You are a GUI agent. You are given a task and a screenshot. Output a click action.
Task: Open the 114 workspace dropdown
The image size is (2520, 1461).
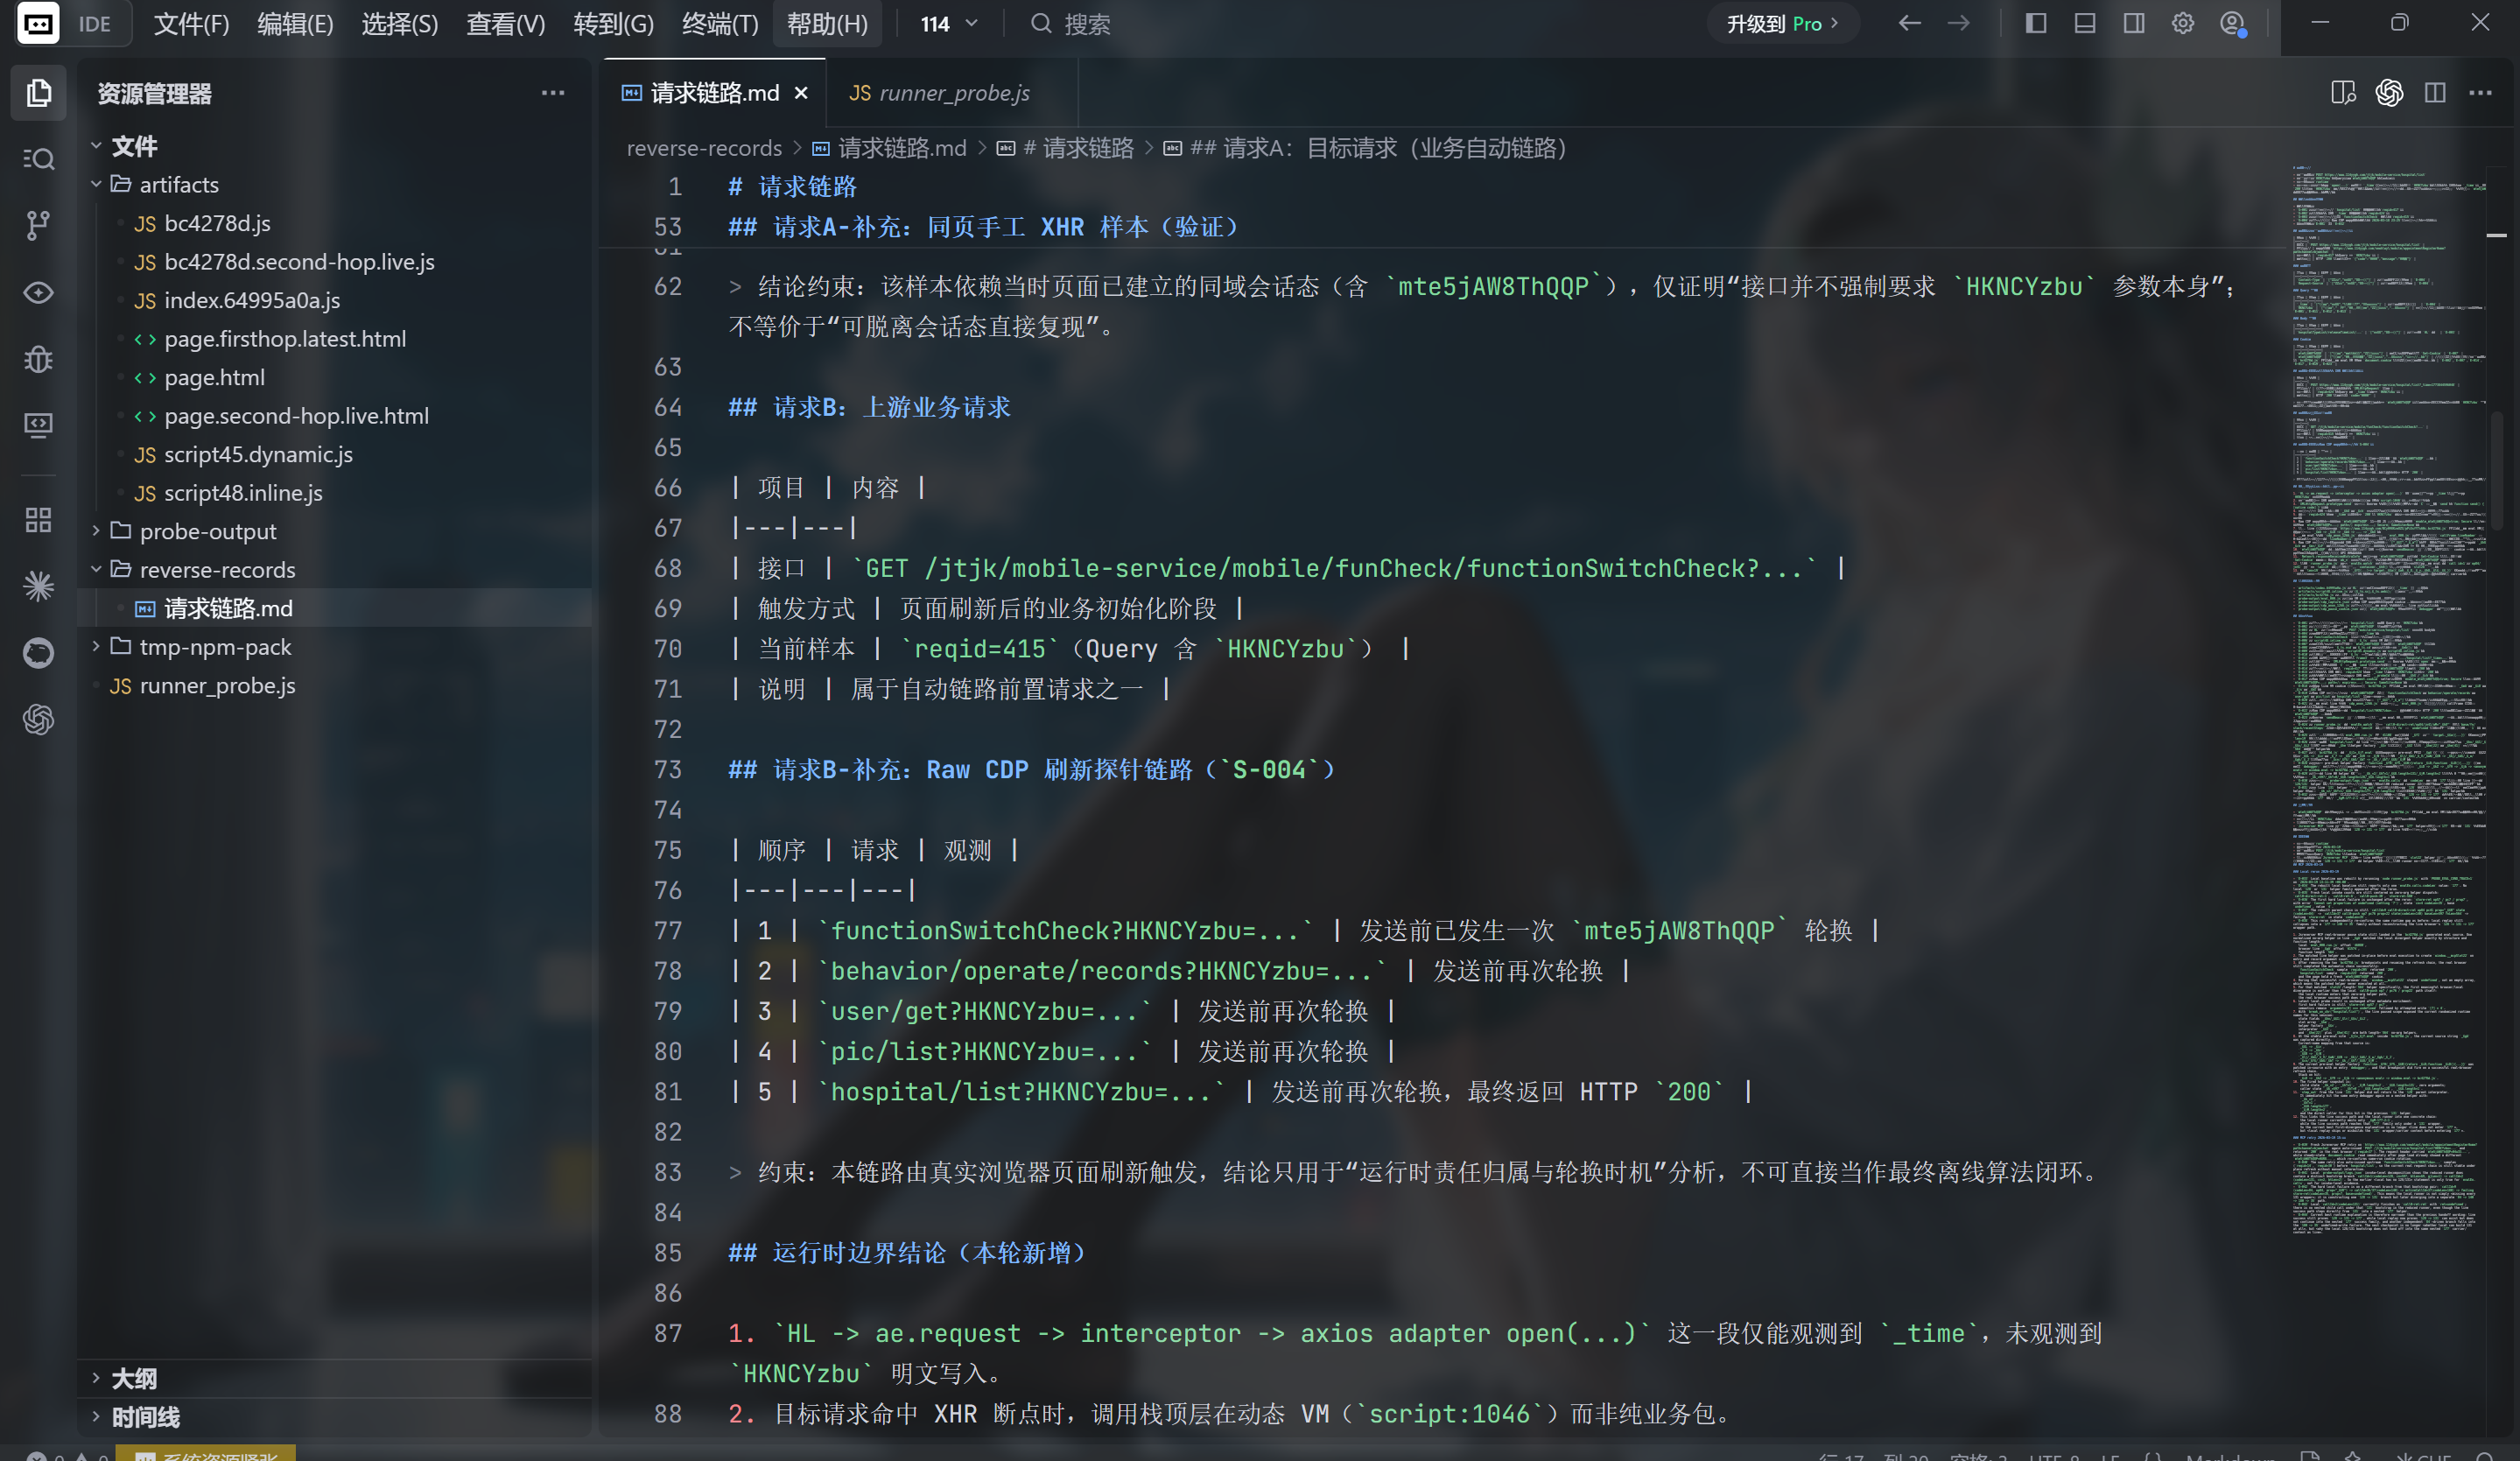pos(948,23)
